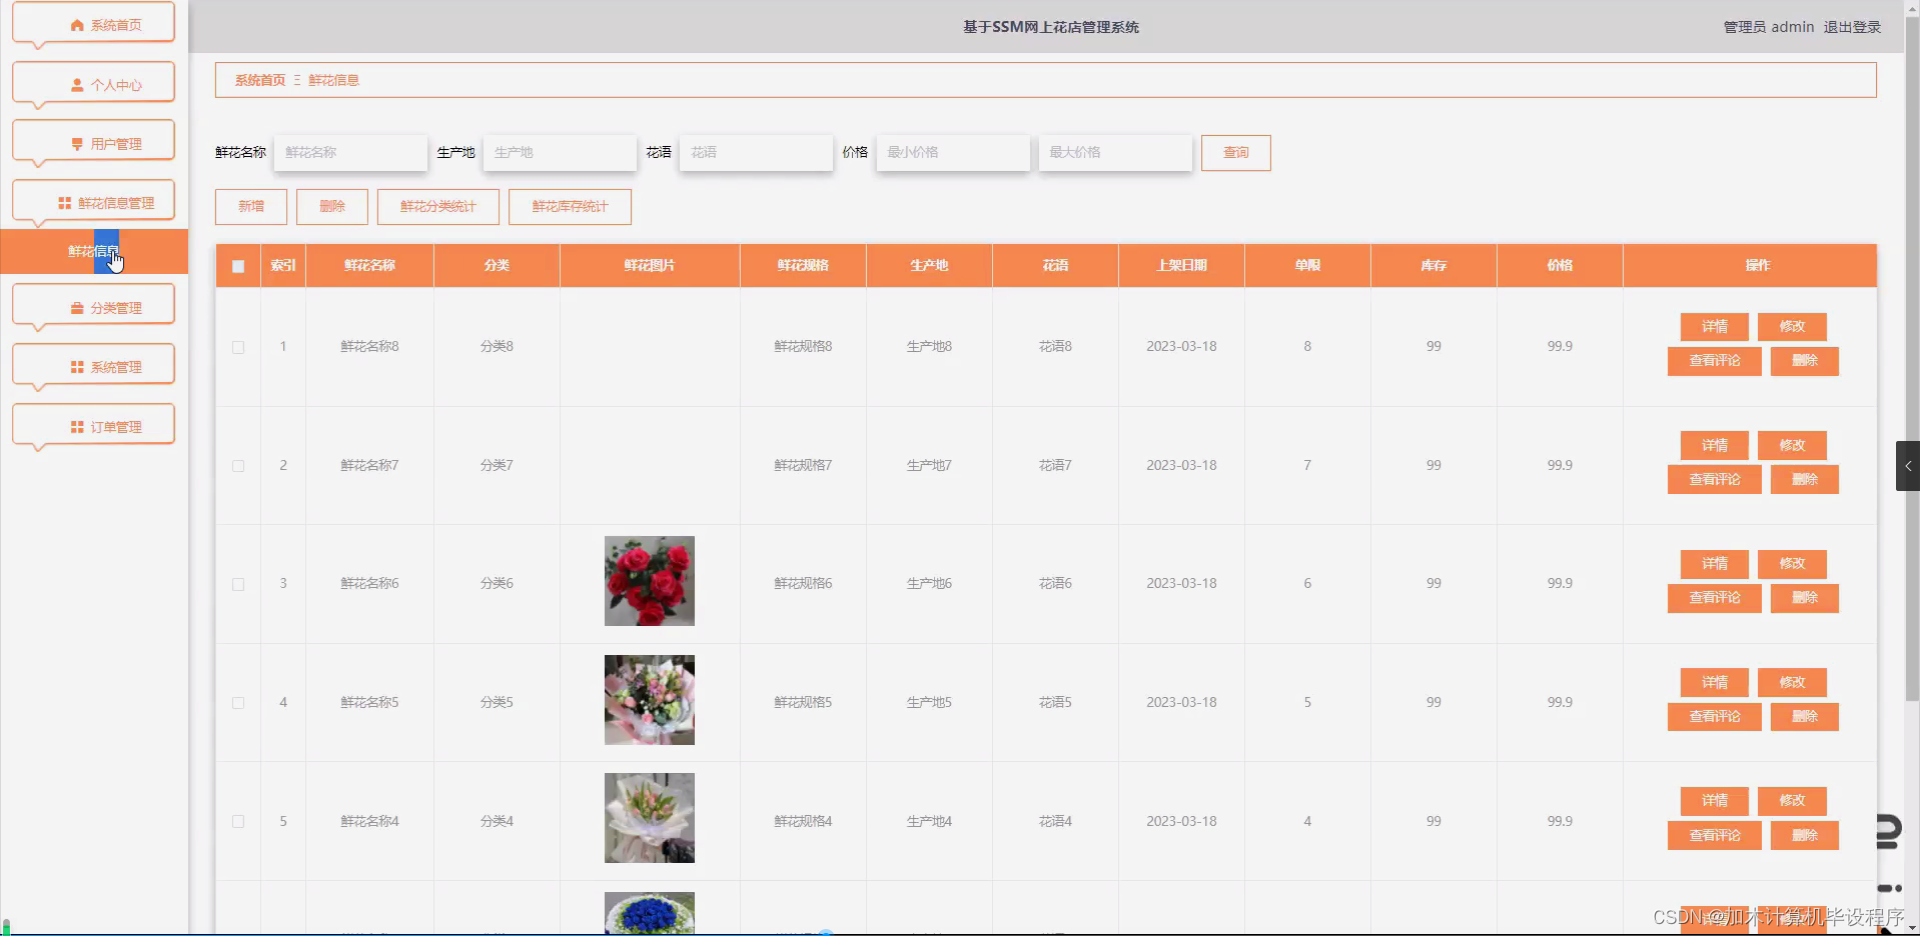
Task: Click the 鲜花库存统计 button
Action: pyautogui.click(x=569, y=207)
